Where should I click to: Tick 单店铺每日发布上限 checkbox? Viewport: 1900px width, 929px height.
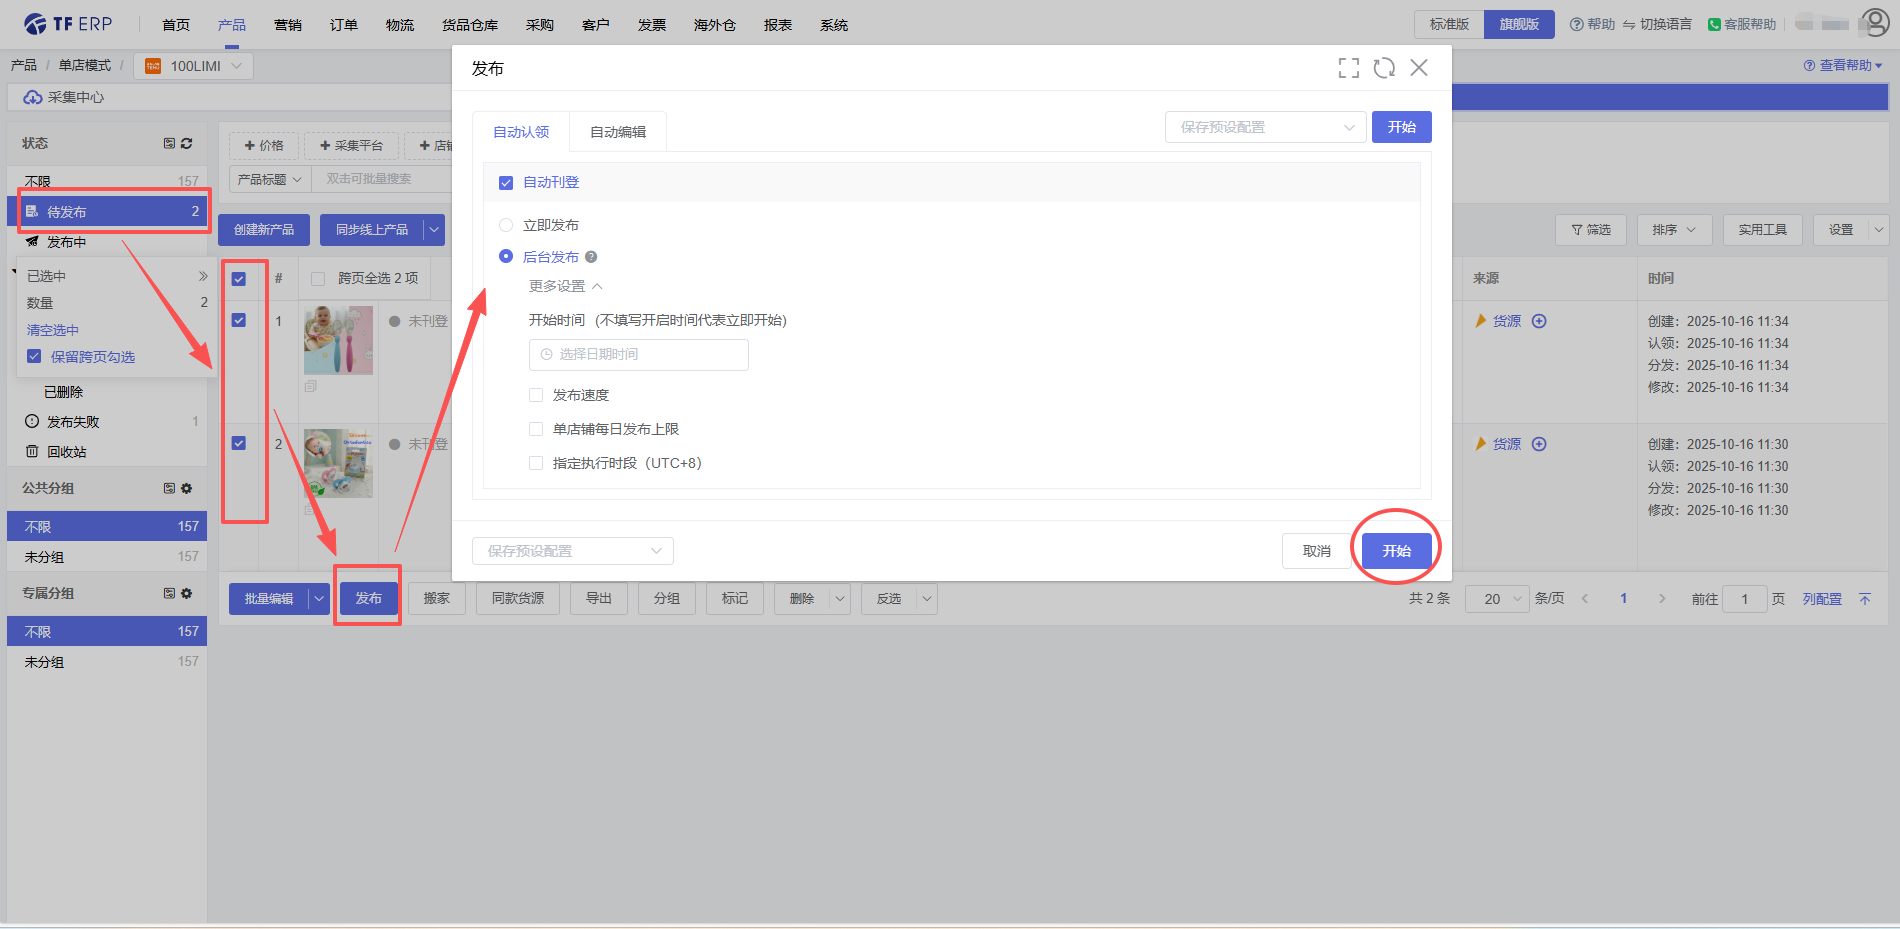(536, 429)
